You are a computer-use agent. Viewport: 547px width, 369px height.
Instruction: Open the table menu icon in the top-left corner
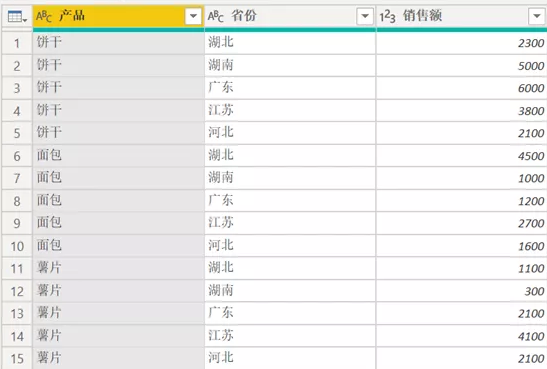coord(17,16)
